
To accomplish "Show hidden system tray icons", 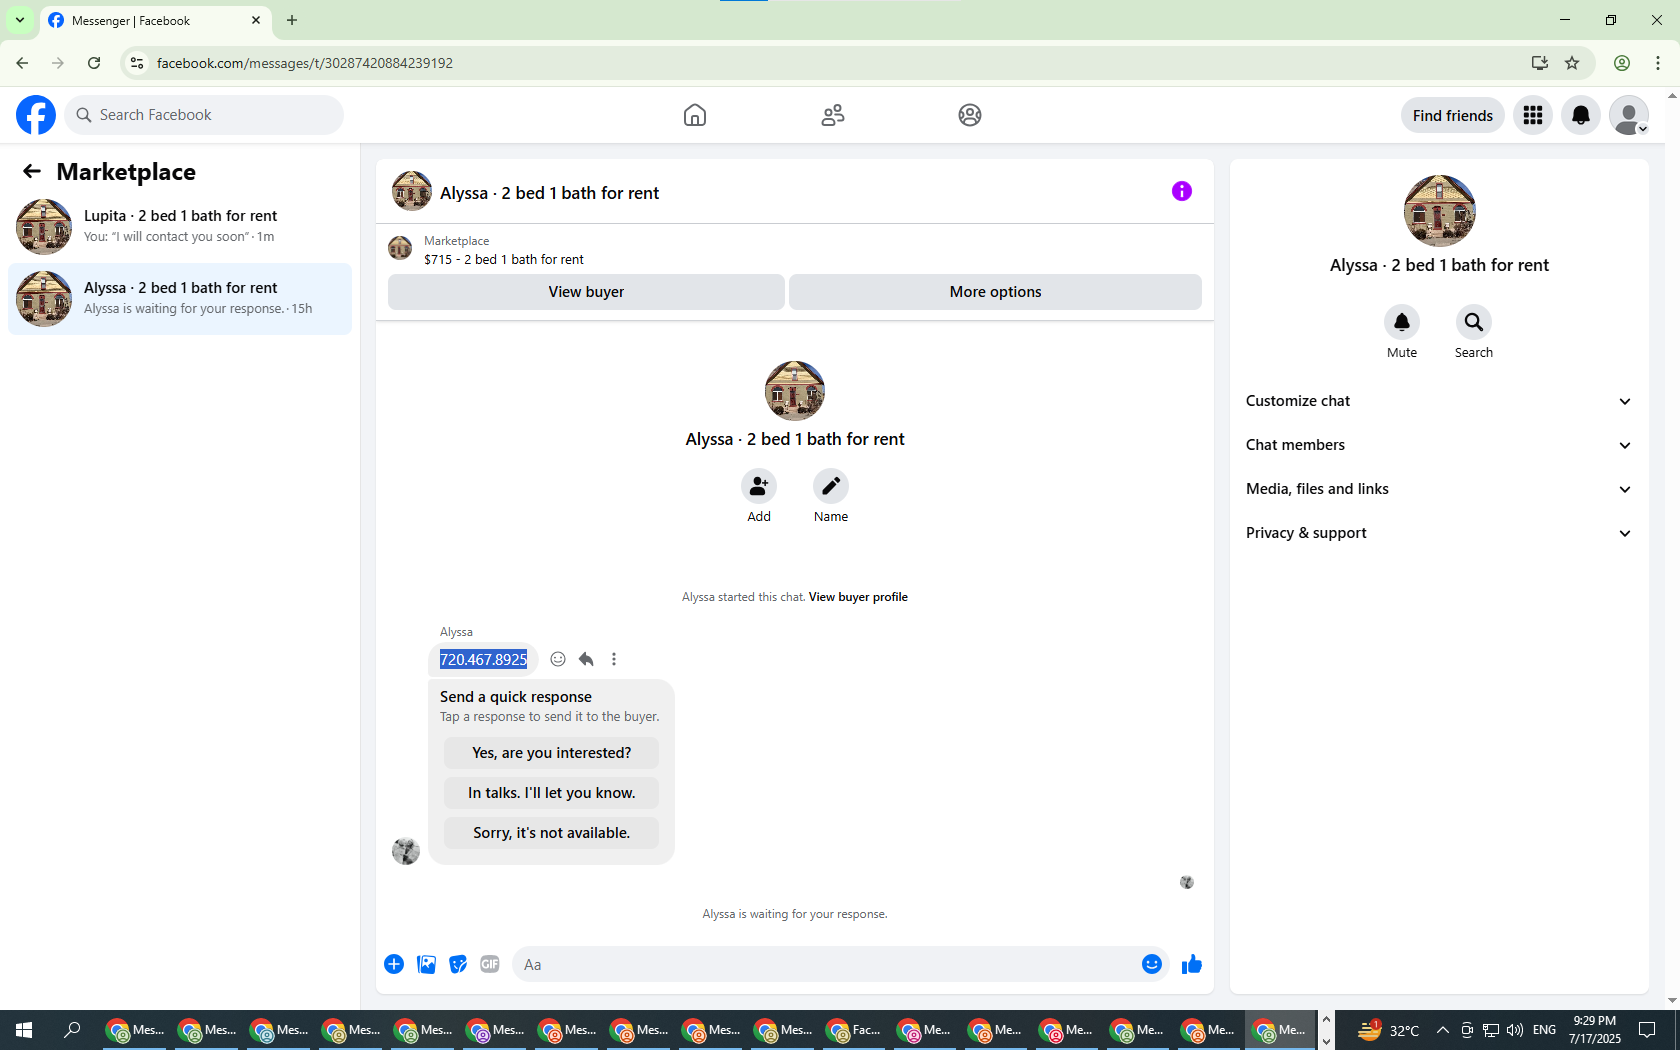I will tap(1442, 1030).
